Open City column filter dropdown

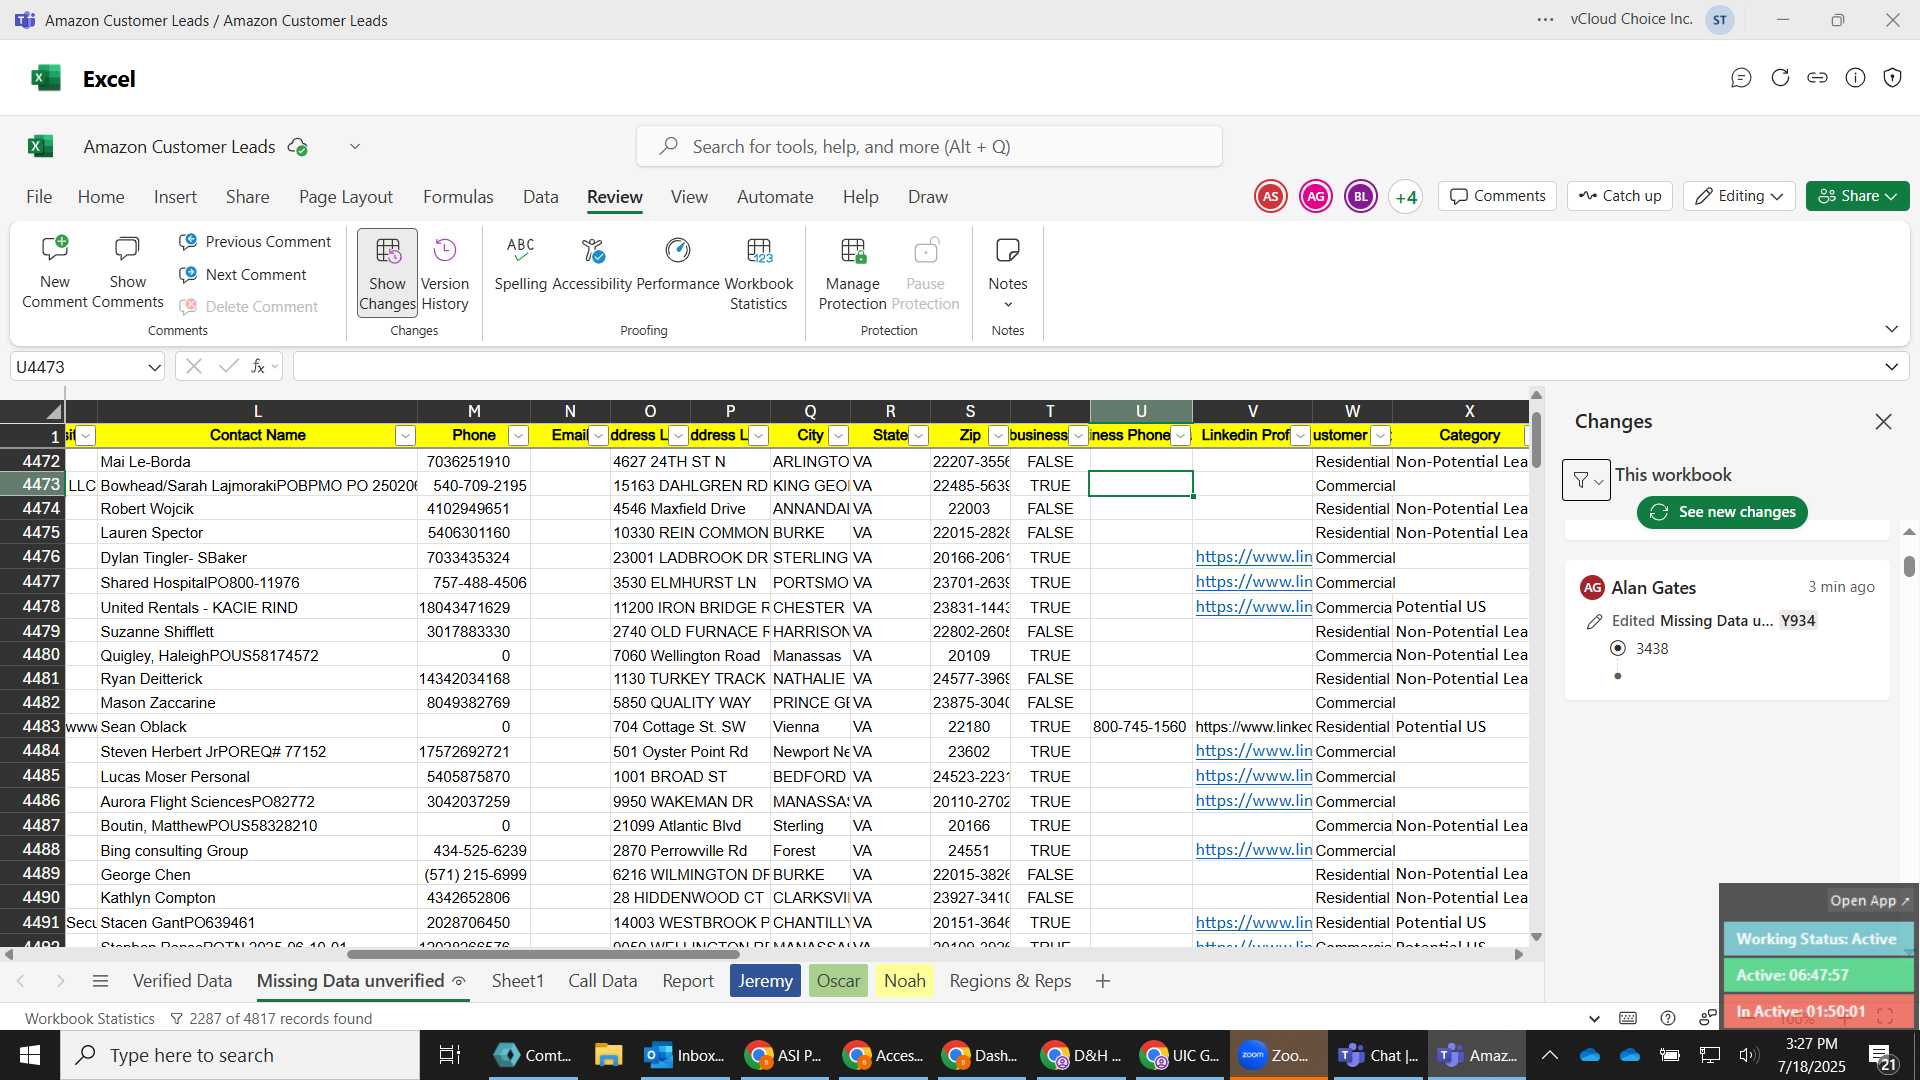point(838,435)
